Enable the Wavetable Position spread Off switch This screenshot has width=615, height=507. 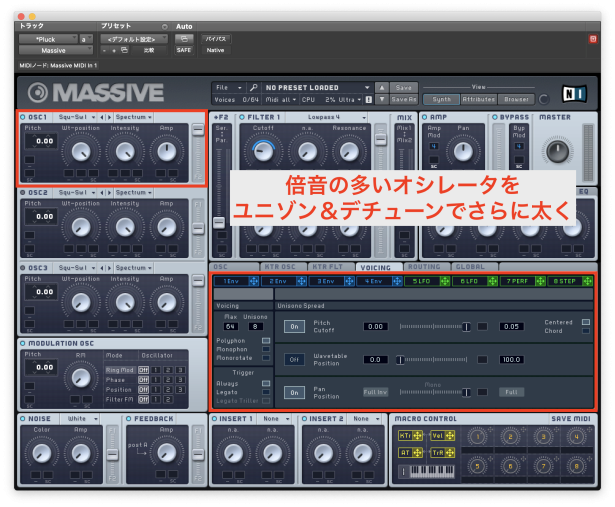point(294,359)
